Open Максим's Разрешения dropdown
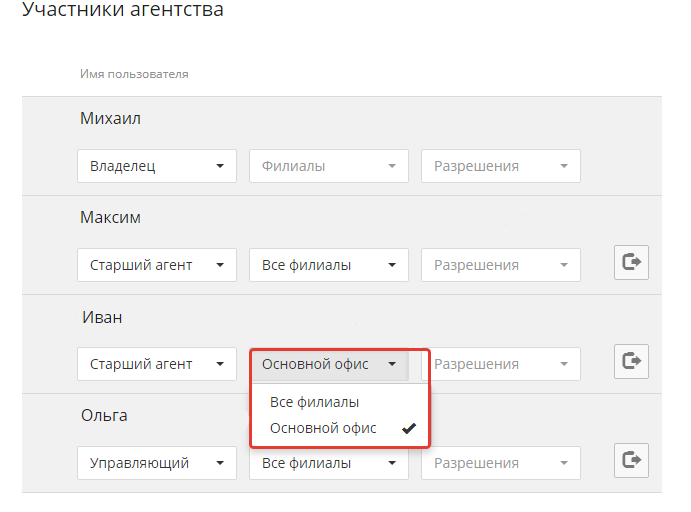 coord(500,265)
